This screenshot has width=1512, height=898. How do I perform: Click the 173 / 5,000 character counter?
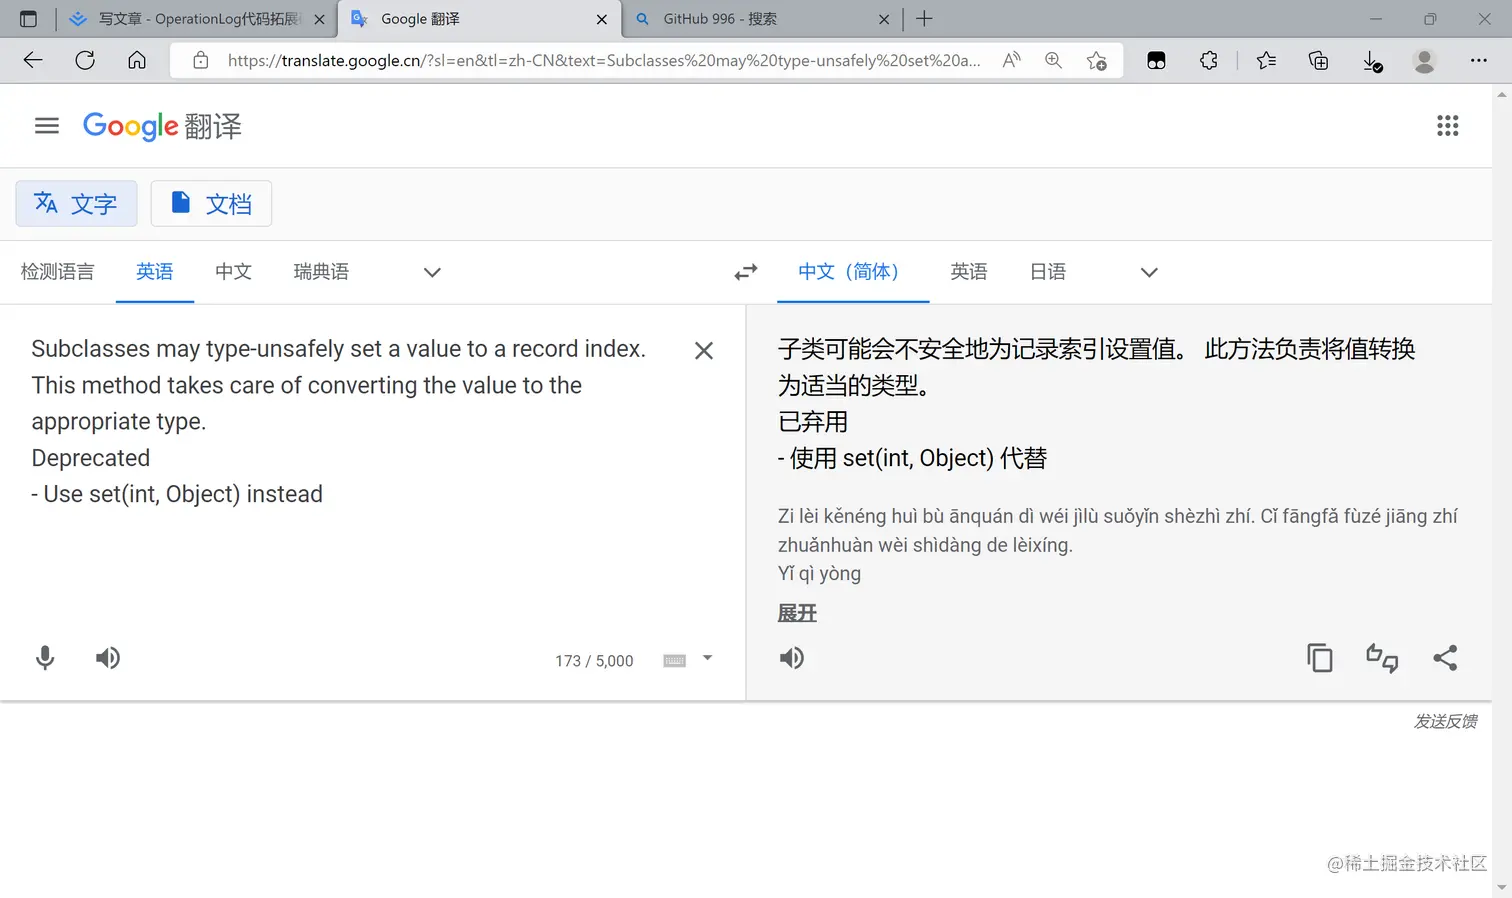click(594, 661)
